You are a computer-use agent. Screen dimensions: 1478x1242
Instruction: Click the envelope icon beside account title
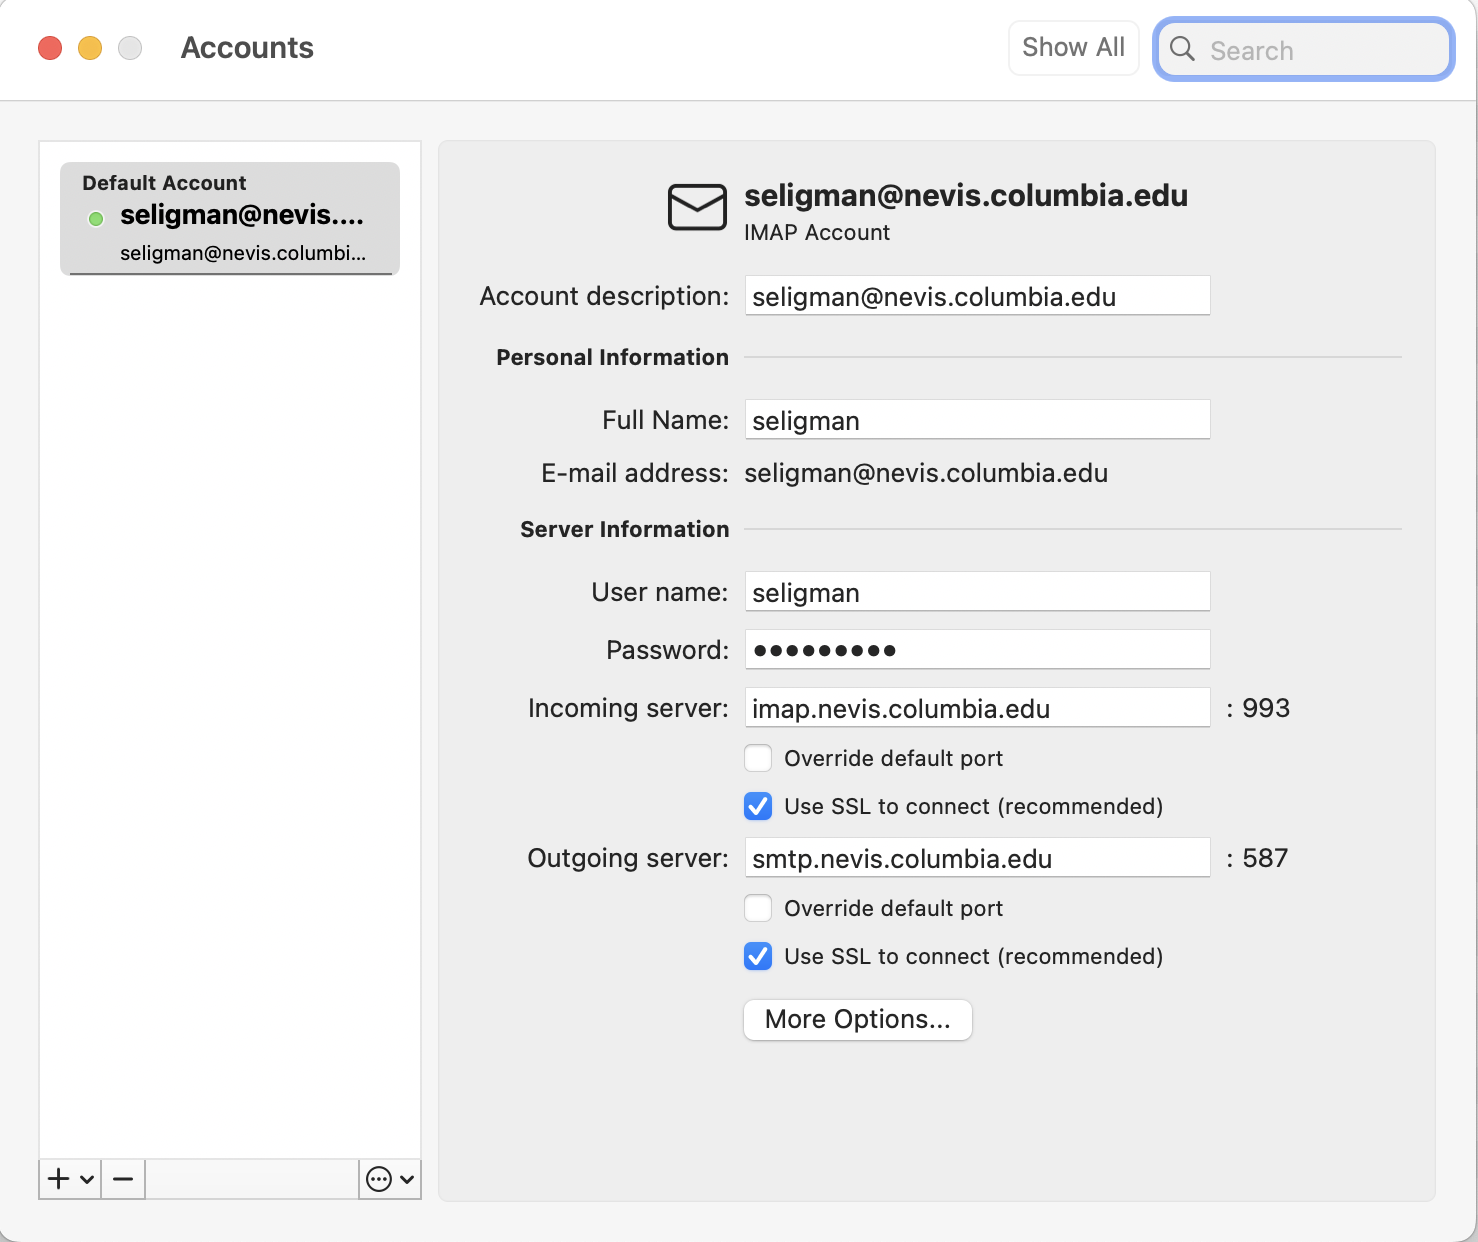(x=697, y=207)
